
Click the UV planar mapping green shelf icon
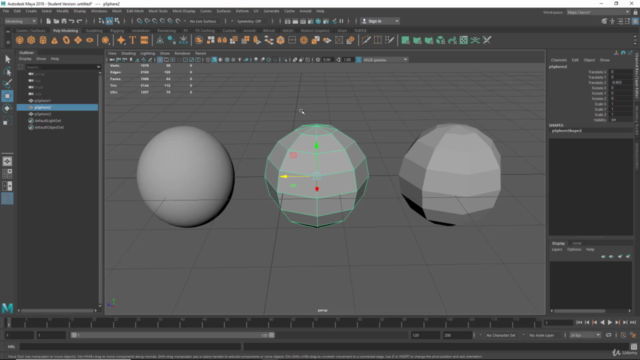[x=405, y=40]
